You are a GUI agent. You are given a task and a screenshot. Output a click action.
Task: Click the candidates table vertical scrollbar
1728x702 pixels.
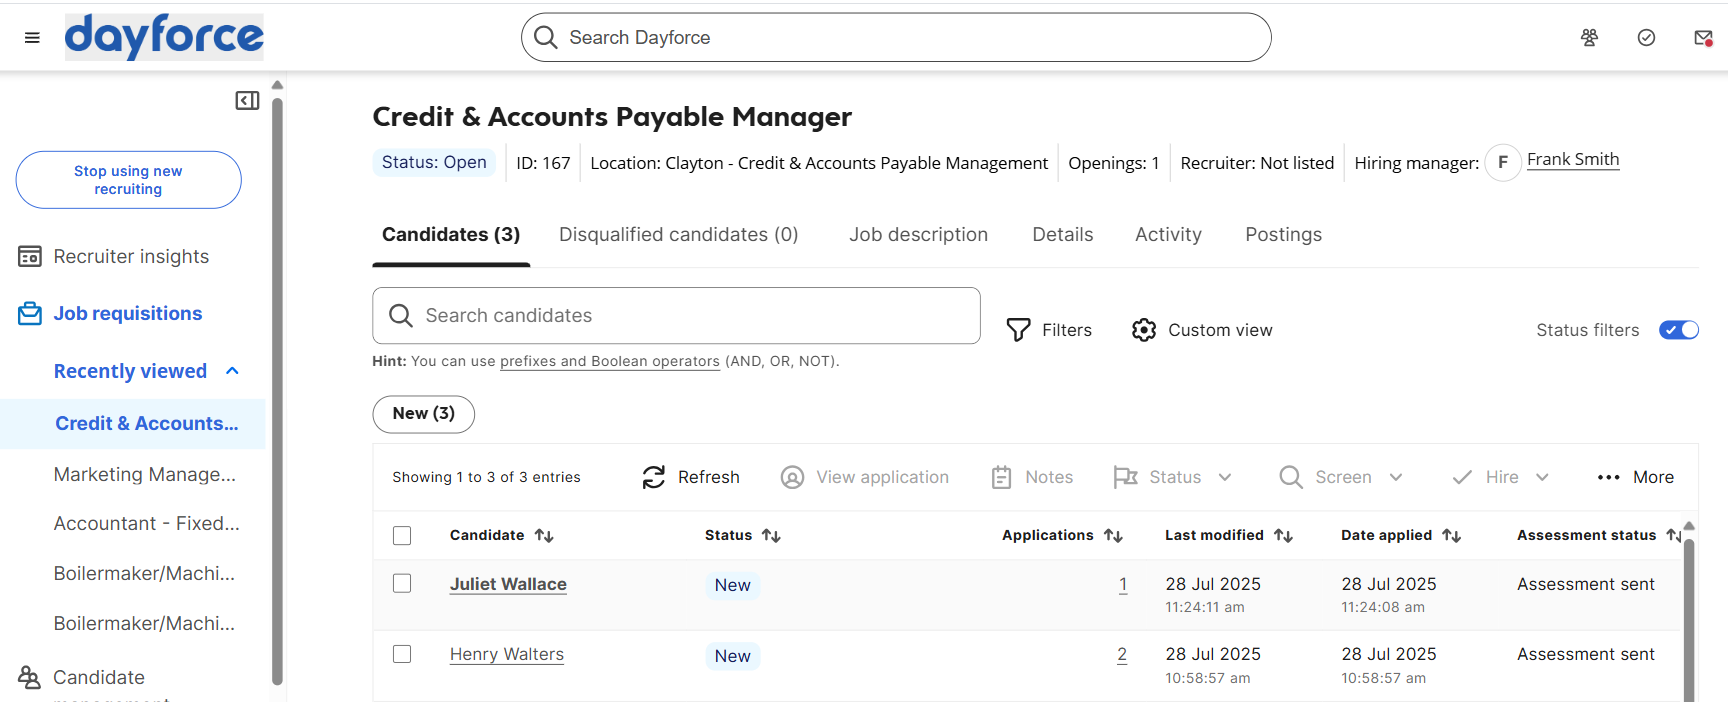point(1689,620)
